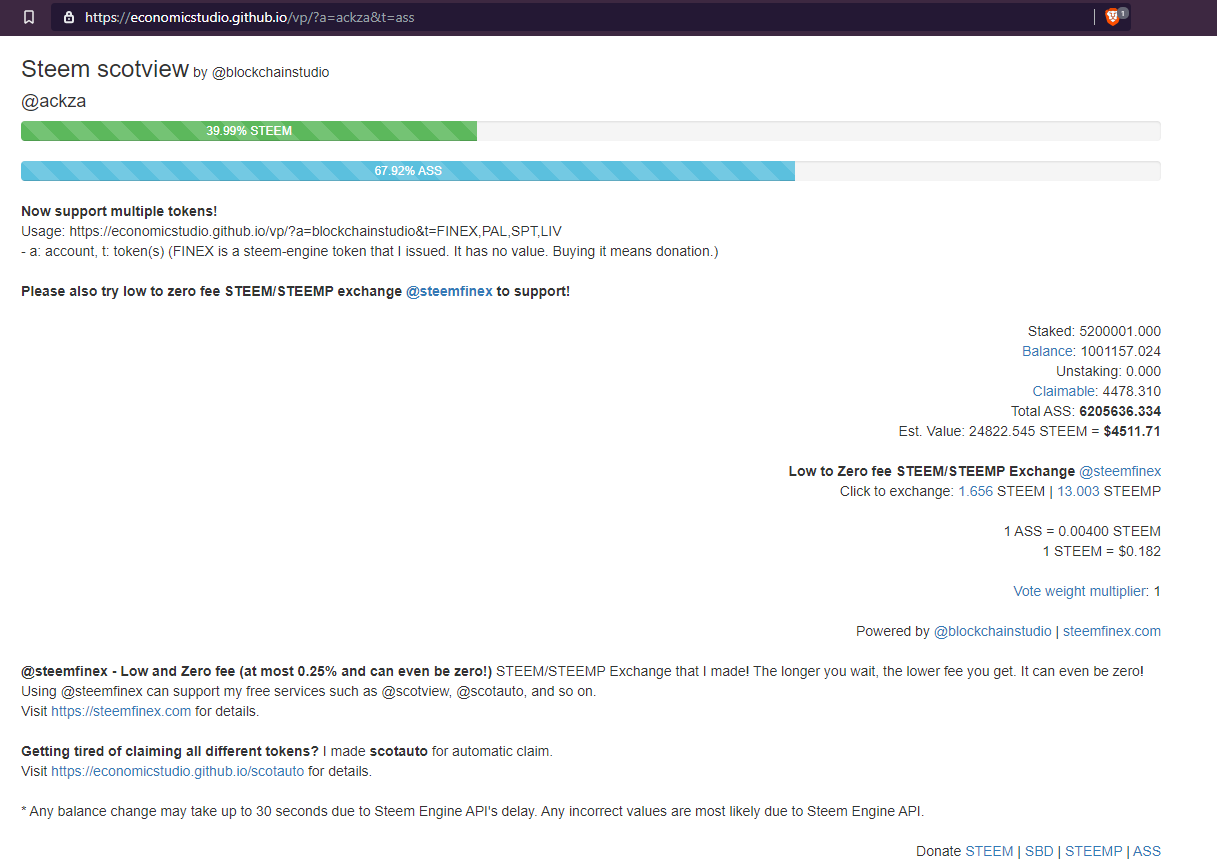Click the URL address bar field
The width and height of the screenshot is (1217, 861).
590,17
